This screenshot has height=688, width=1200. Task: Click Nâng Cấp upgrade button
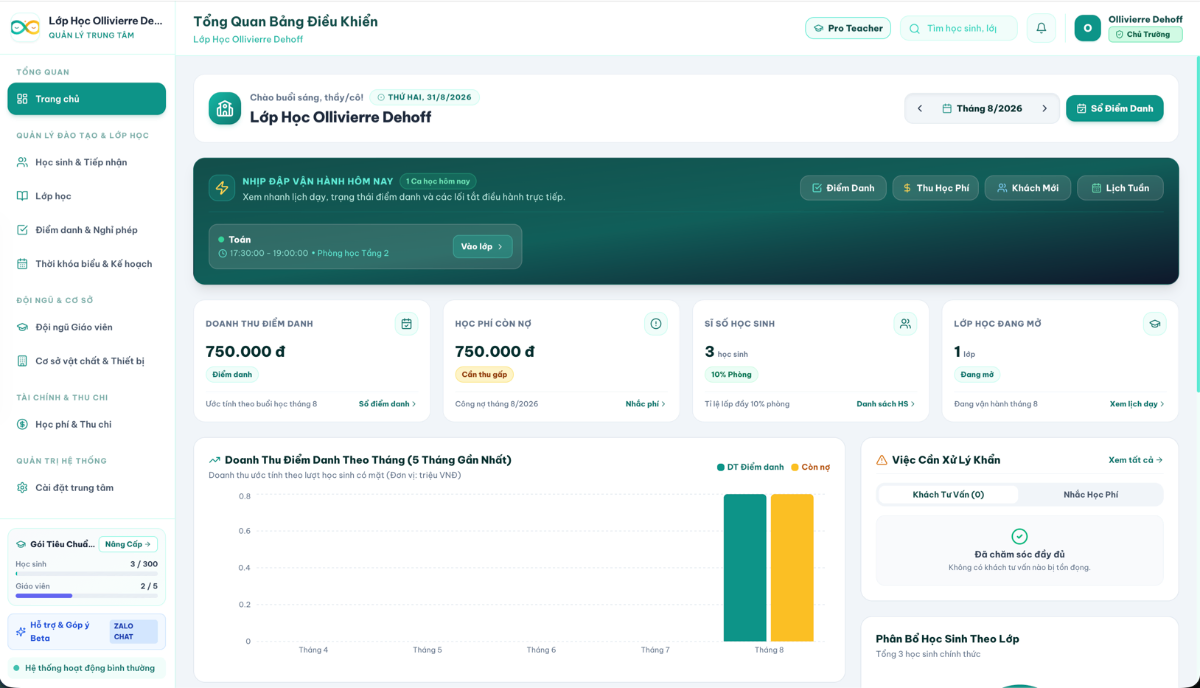pos(128,544)
